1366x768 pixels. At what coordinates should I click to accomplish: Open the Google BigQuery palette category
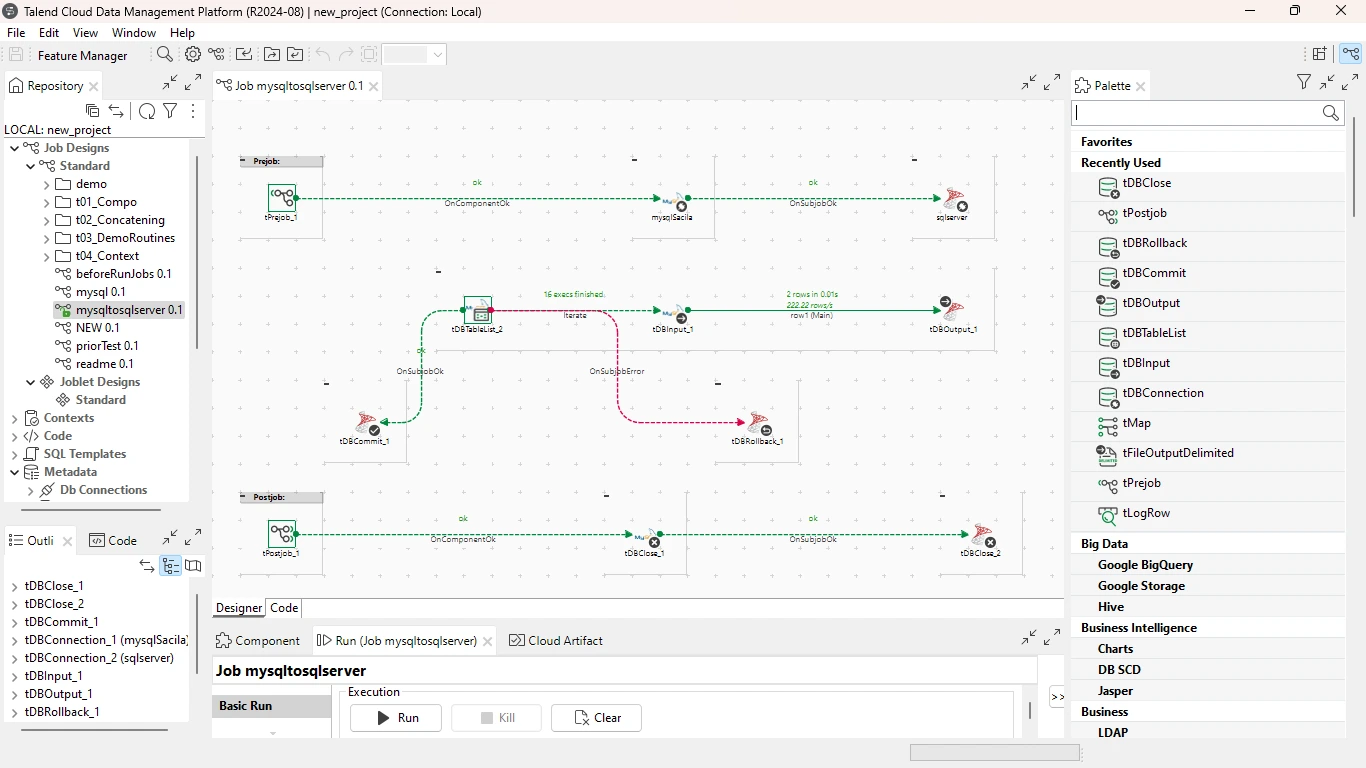1145,565
